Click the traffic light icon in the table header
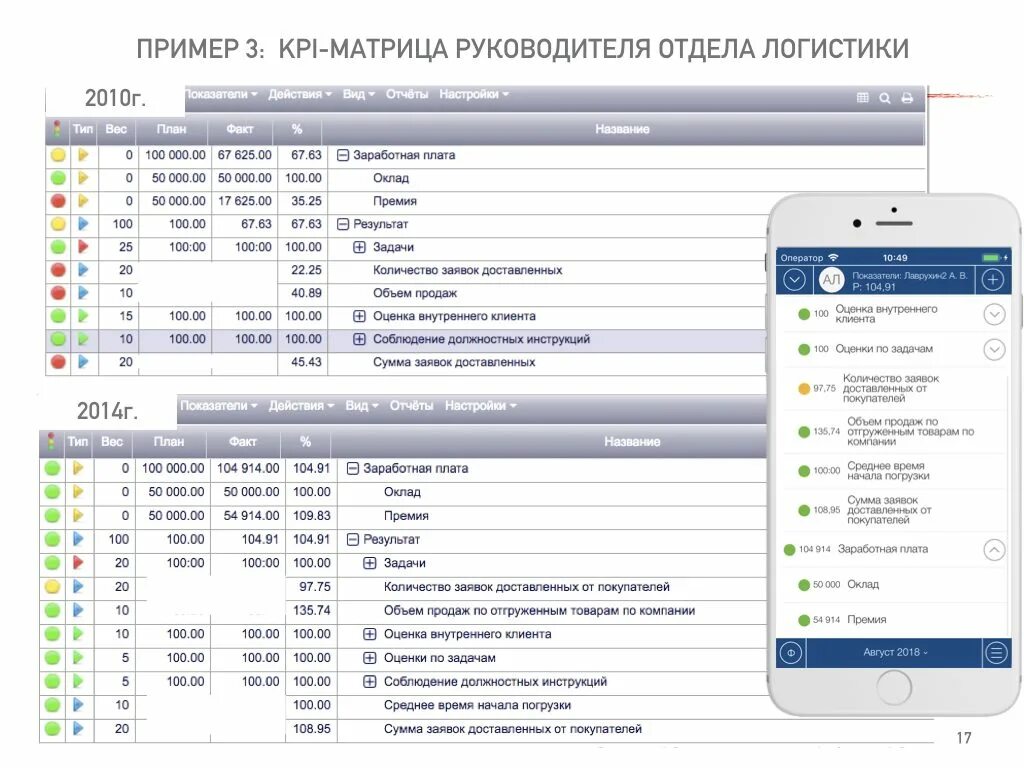This screenshot has width=1024, height=768. tap(57, 129)
